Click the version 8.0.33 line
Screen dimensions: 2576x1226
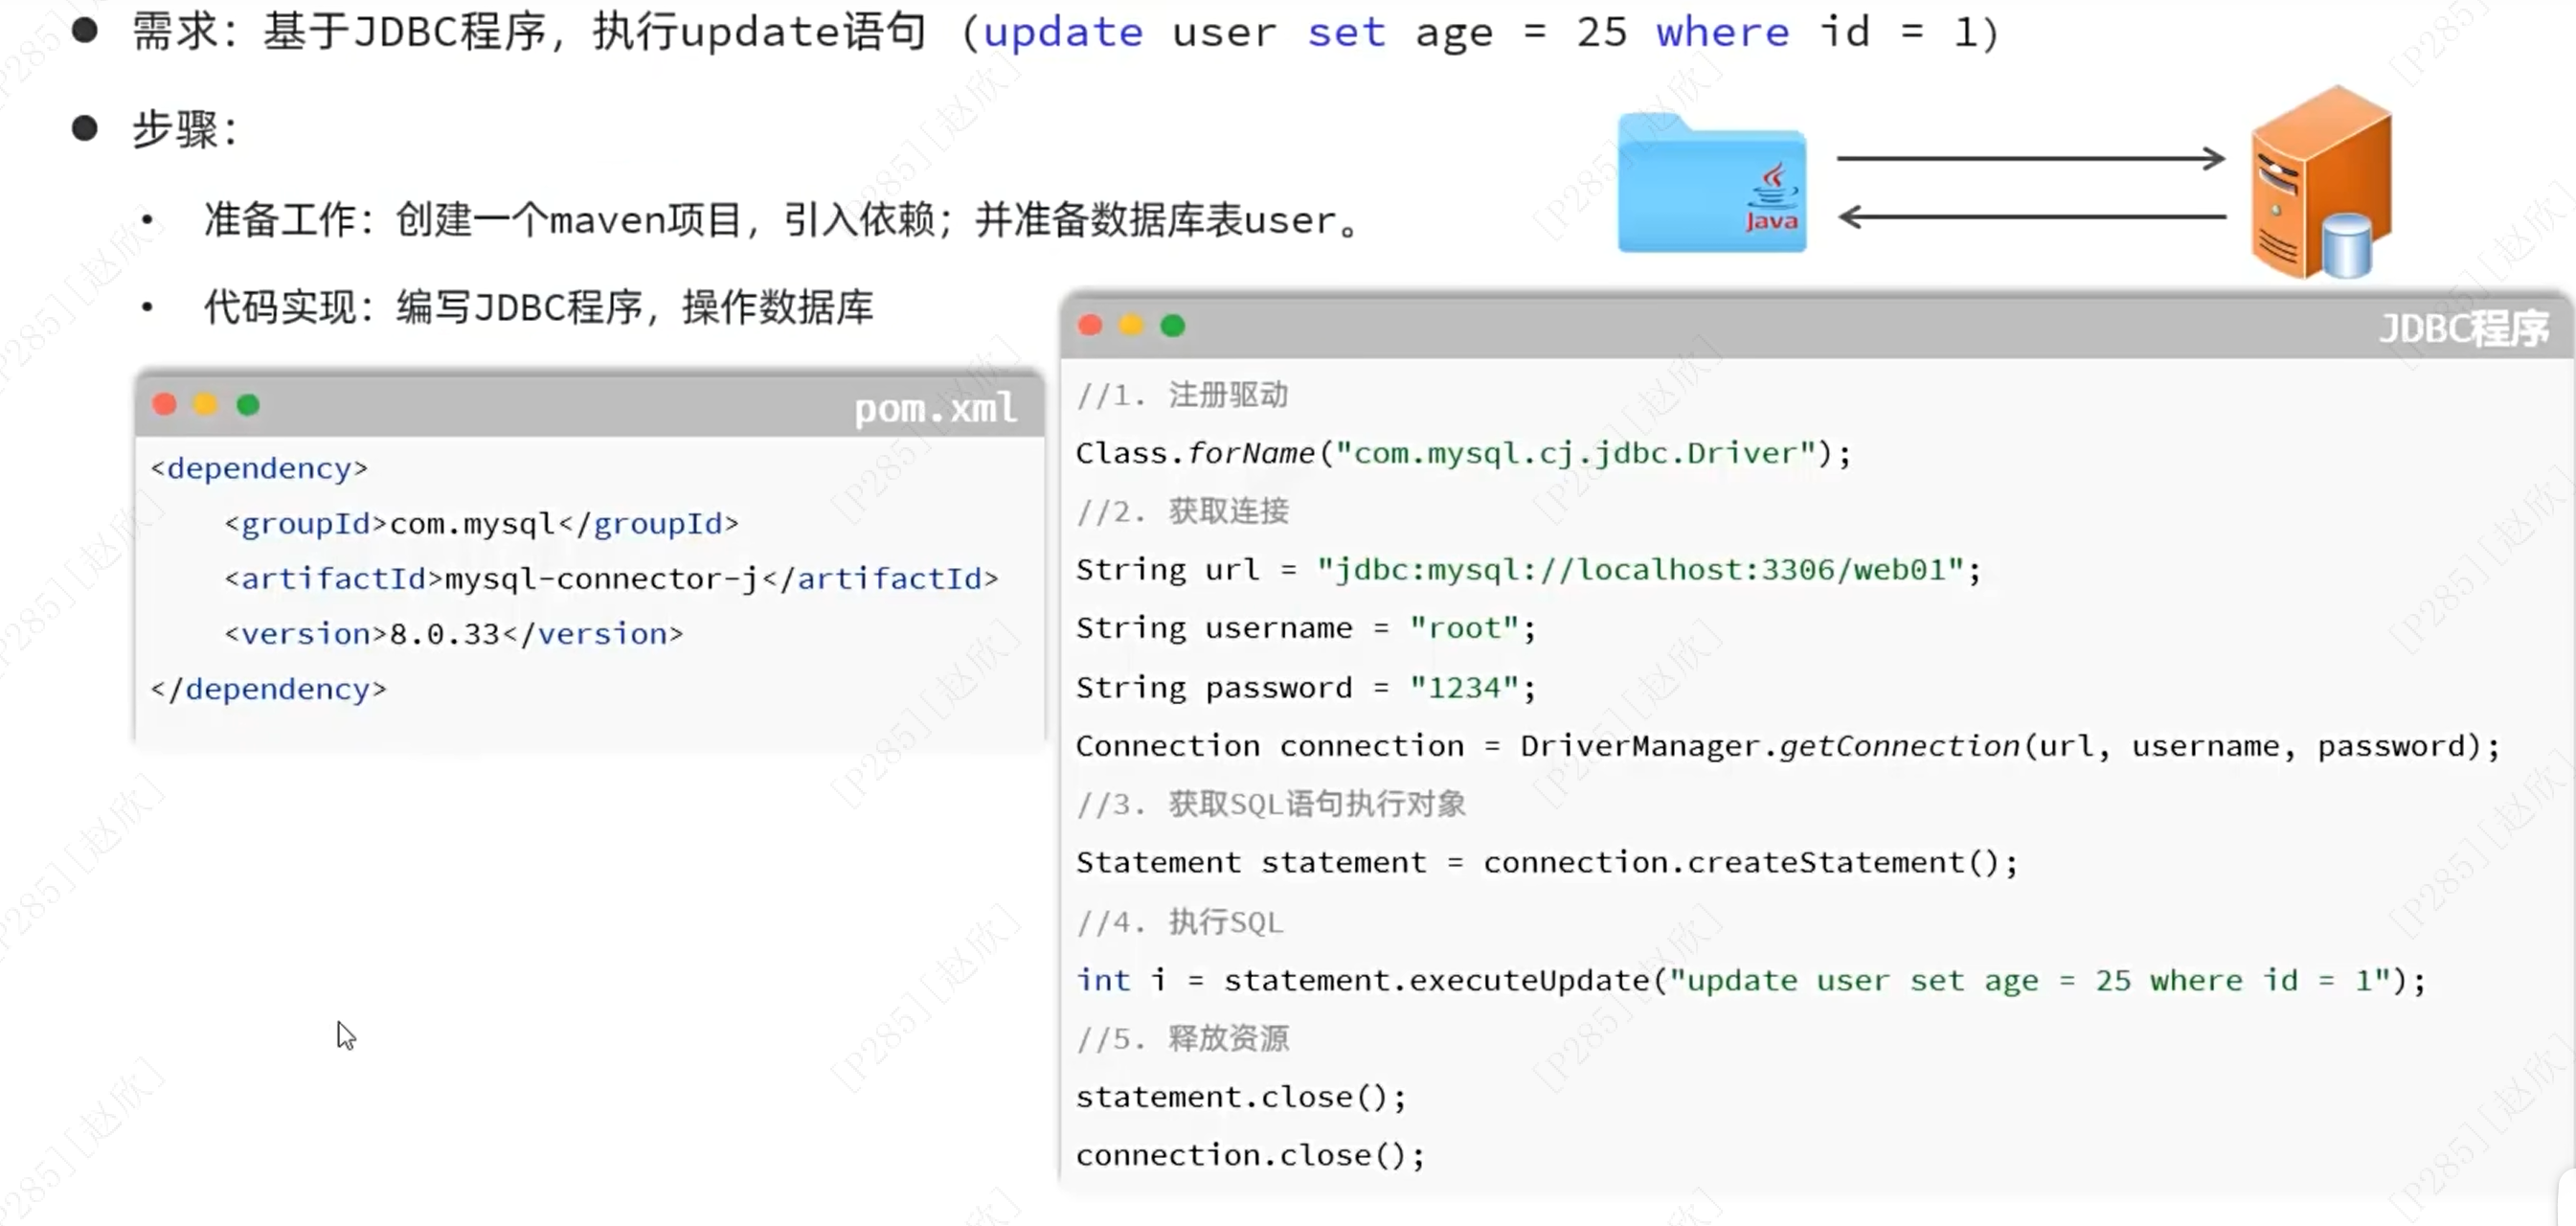[x=453, y=634]
